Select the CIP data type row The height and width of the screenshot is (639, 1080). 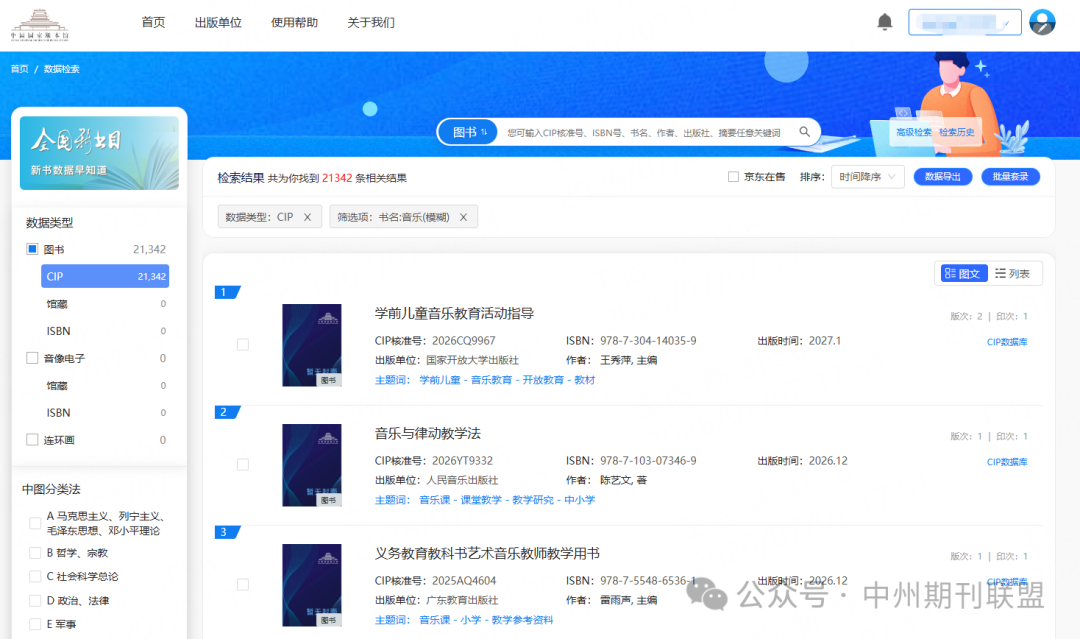[x=105, y=276]
